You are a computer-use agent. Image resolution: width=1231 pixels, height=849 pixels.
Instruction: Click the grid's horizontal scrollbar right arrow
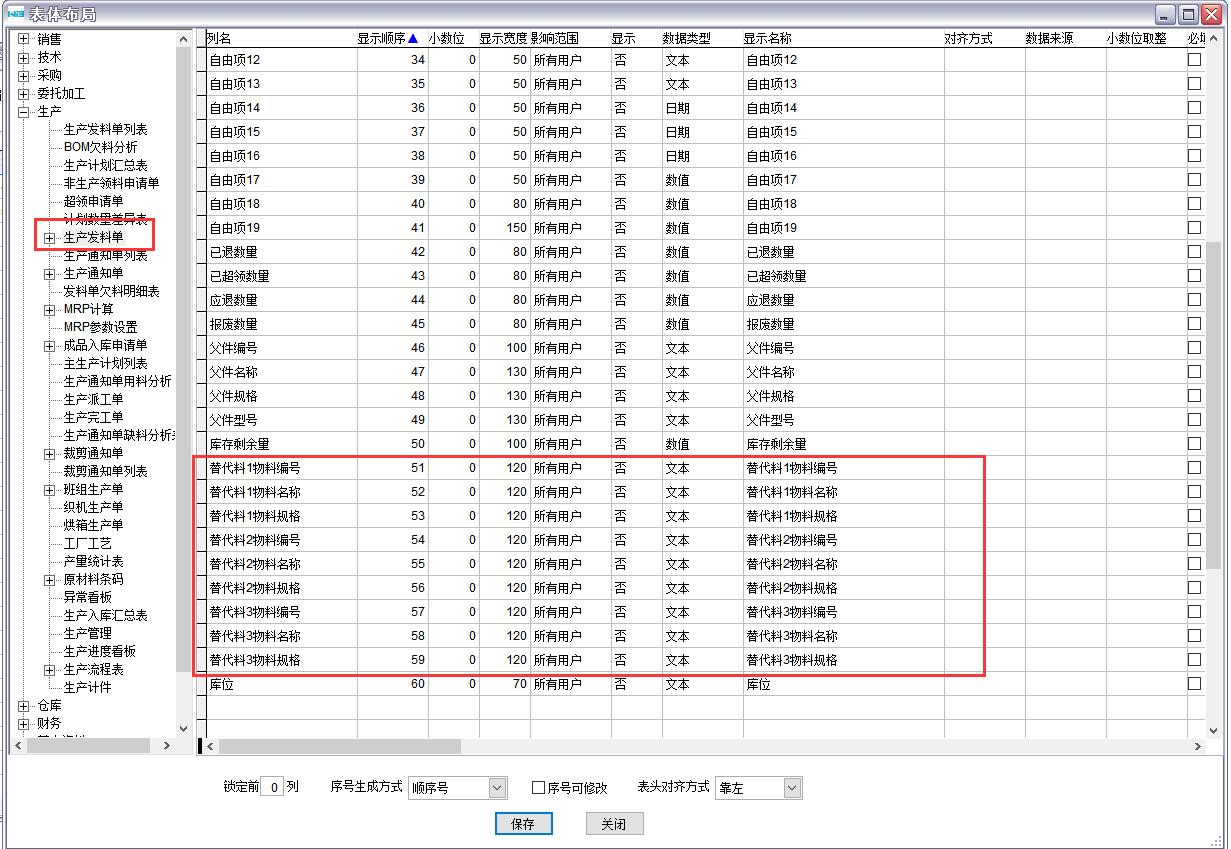[1199, 747]
